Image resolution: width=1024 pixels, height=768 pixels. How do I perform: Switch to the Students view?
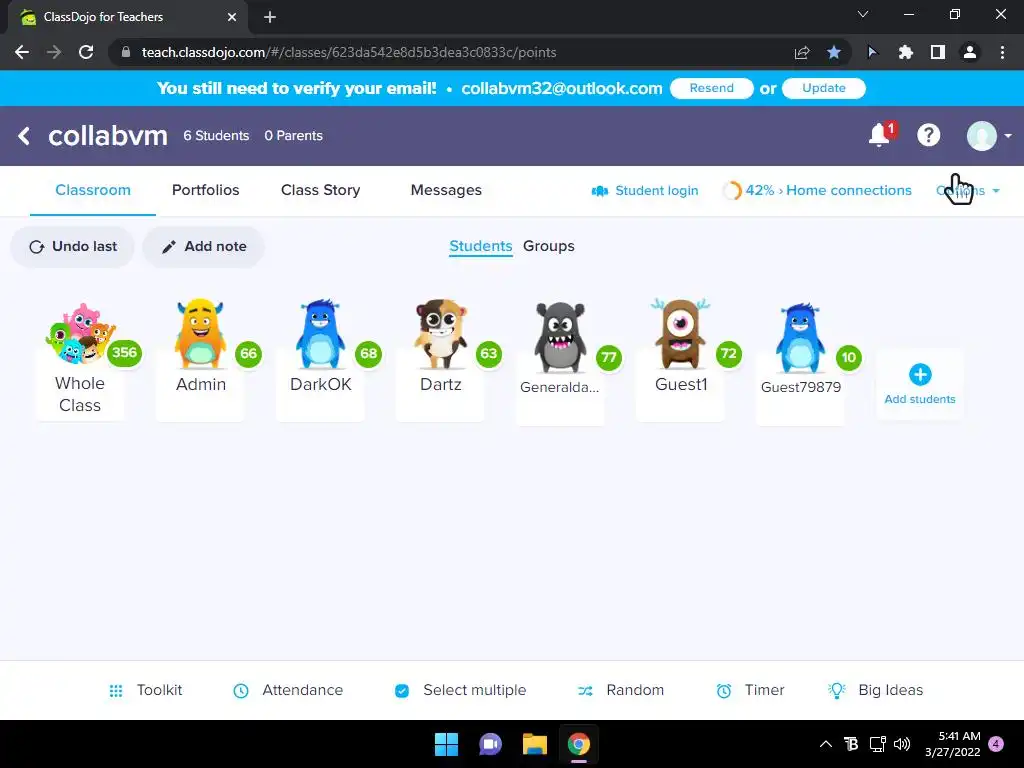(x=481, y=246)
